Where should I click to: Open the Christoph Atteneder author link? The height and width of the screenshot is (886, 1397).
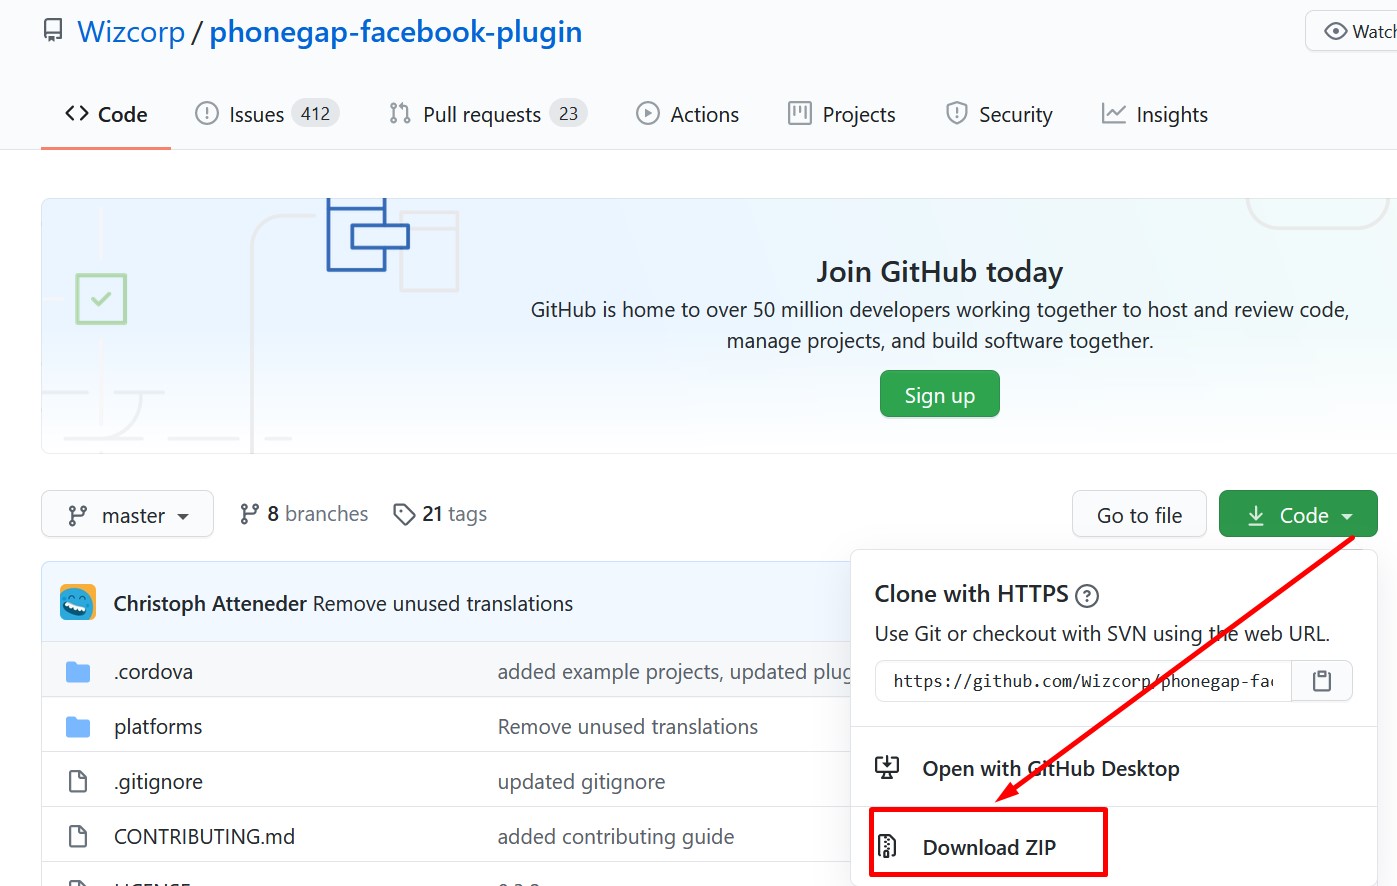tap(210, 604)
